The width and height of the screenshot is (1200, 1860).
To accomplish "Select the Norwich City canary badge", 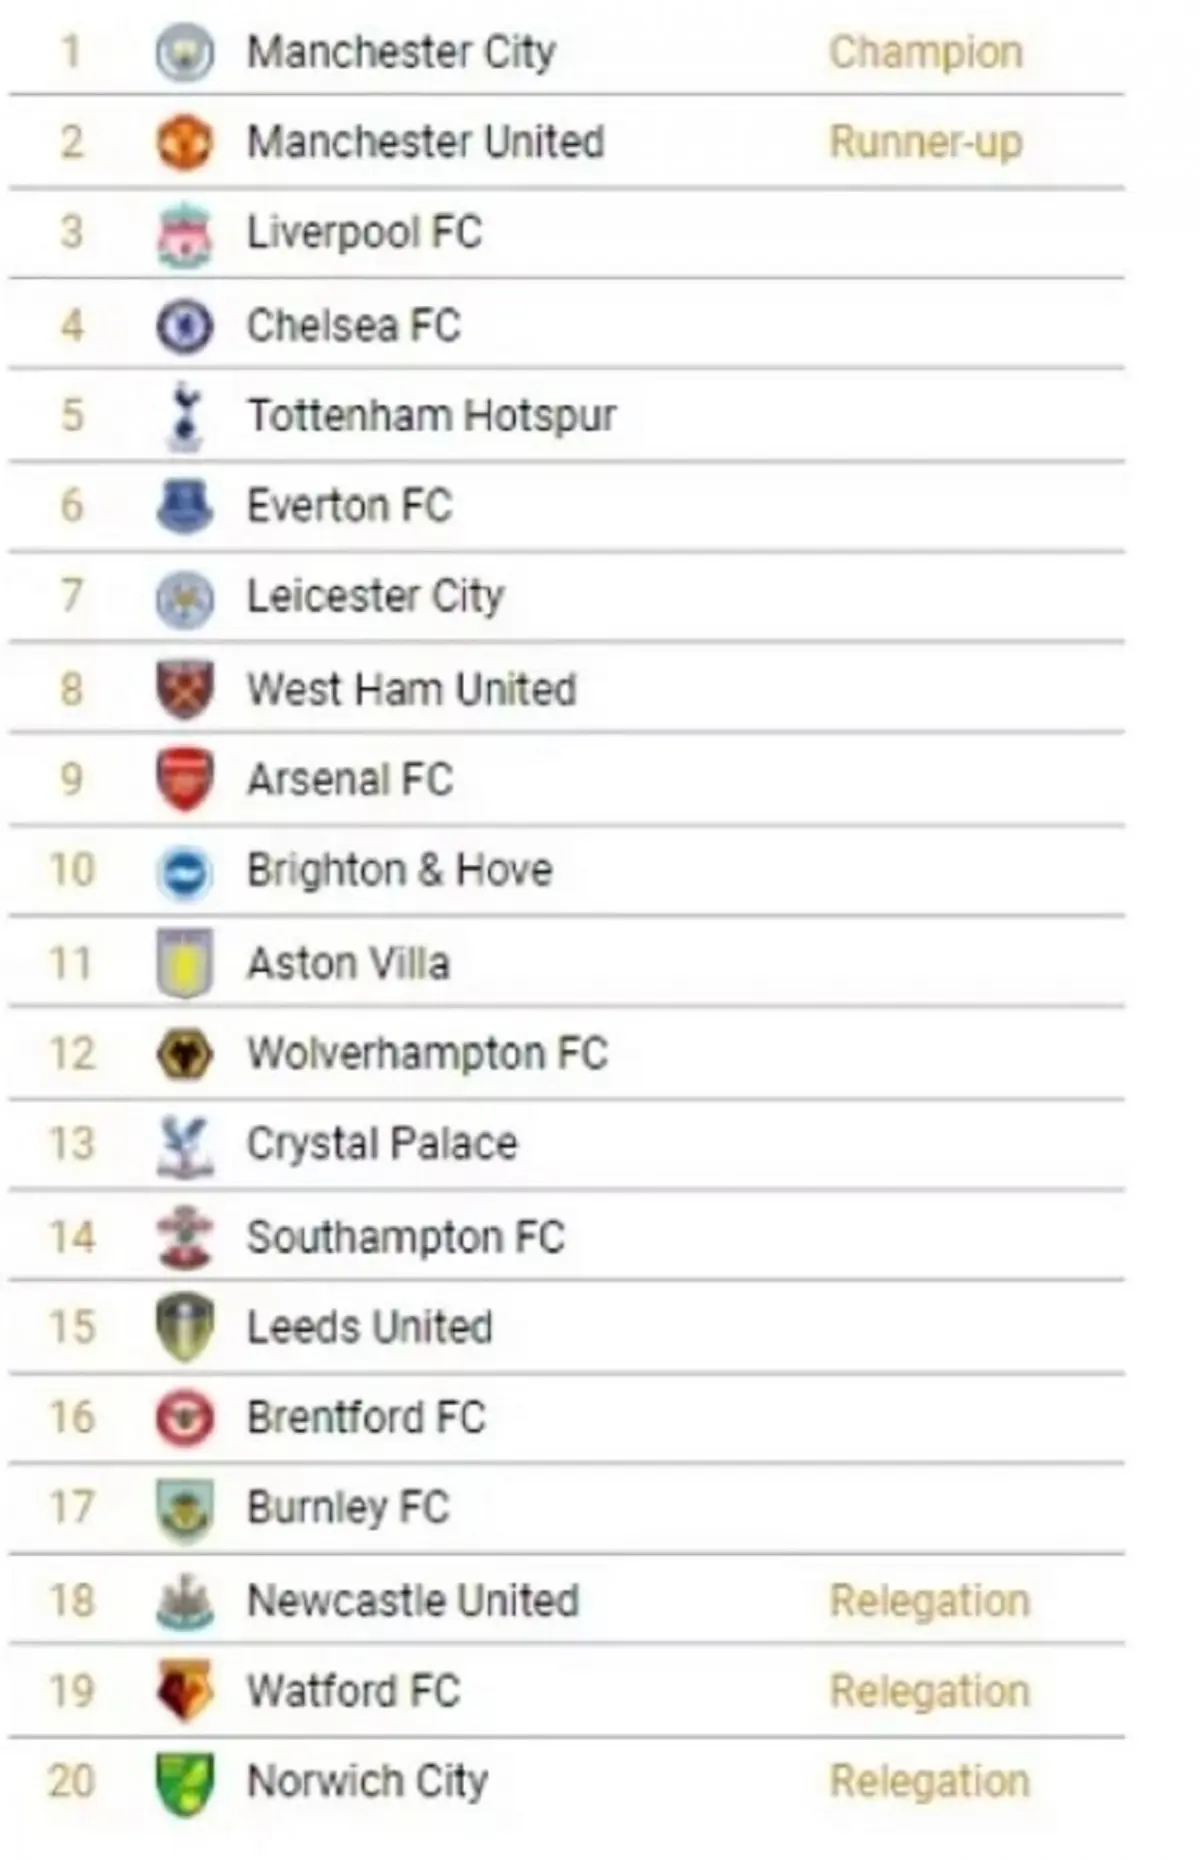I will coord(185,1783).
